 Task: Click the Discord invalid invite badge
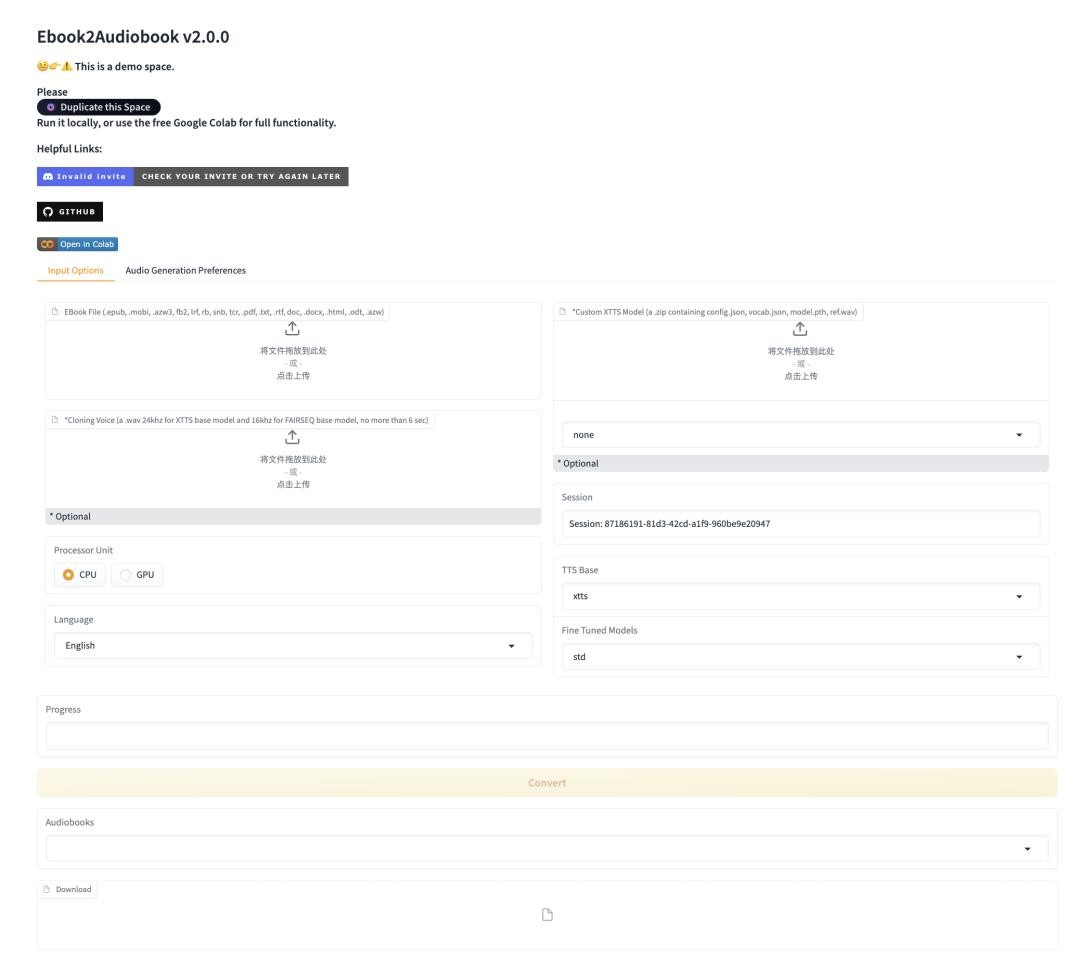point(192,177)
